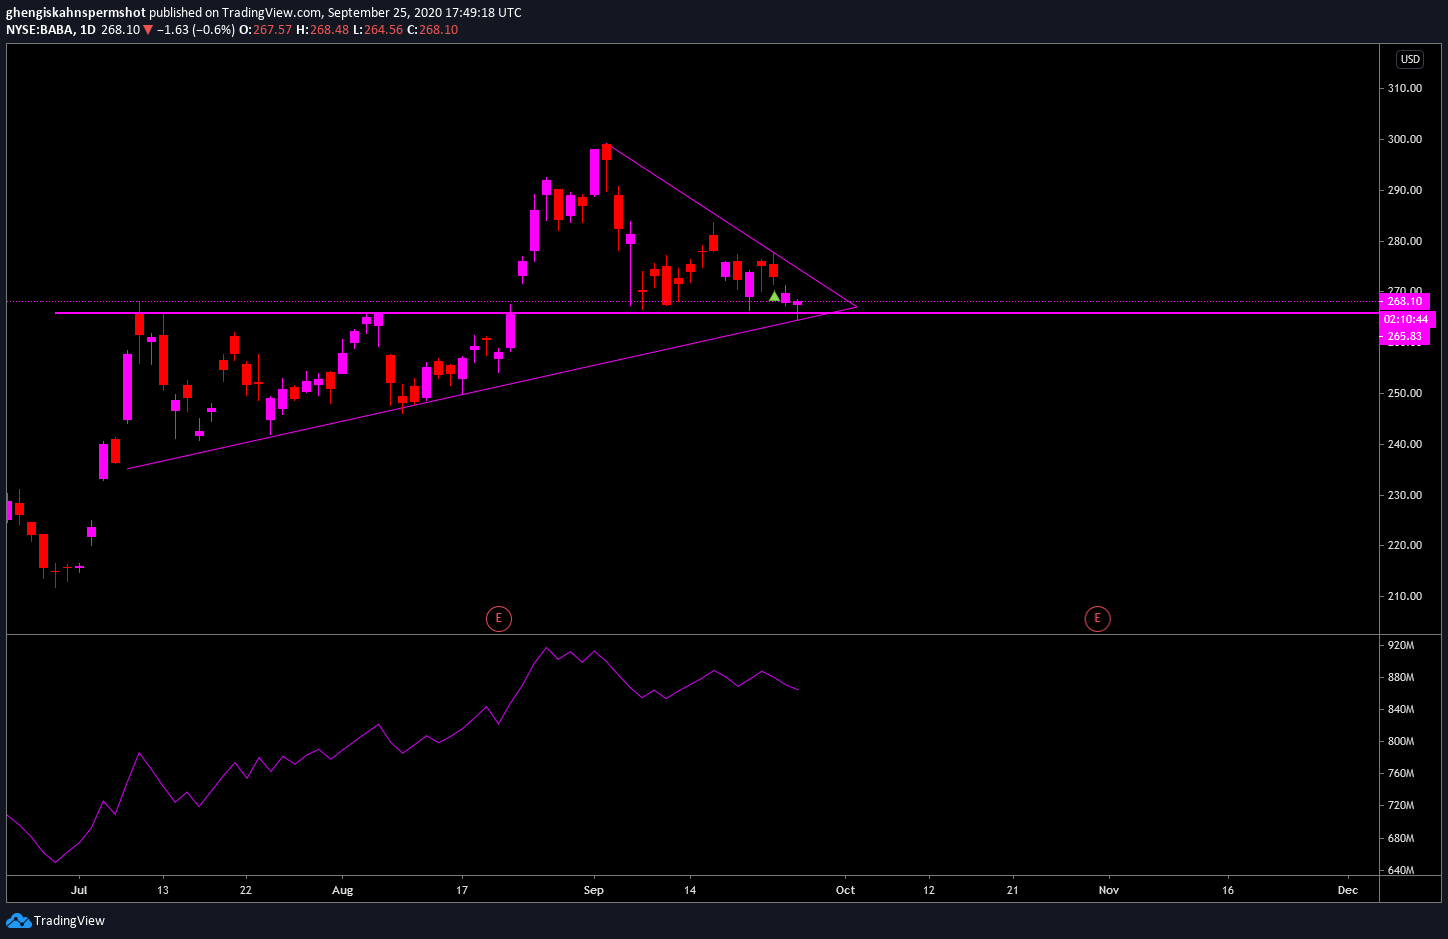The image size is (1448, 939).
Task: Click the August earnings E marker
Action: tap(498, 618)
